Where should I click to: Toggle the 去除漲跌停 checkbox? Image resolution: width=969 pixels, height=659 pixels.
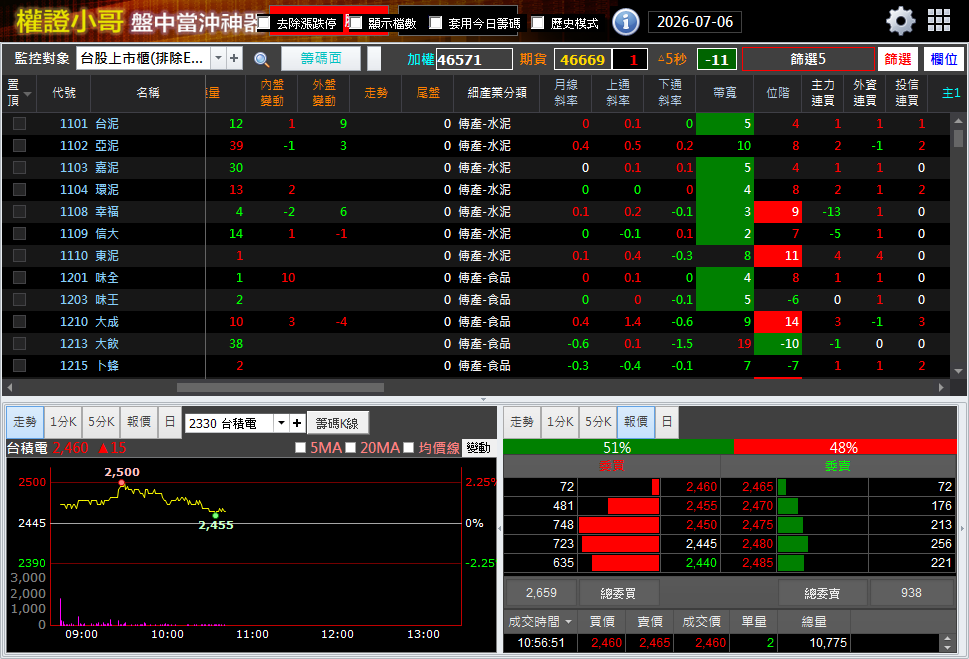[x=264, y=23]
